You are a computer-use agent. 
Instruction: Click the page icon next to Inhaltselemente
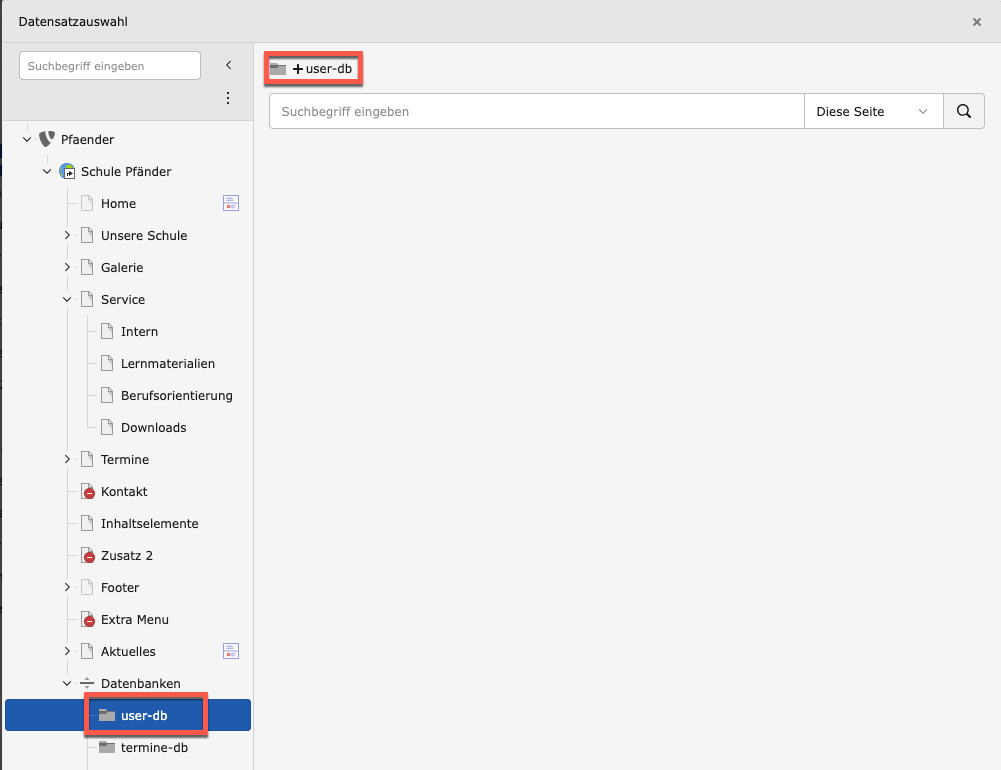click(87, 524)
